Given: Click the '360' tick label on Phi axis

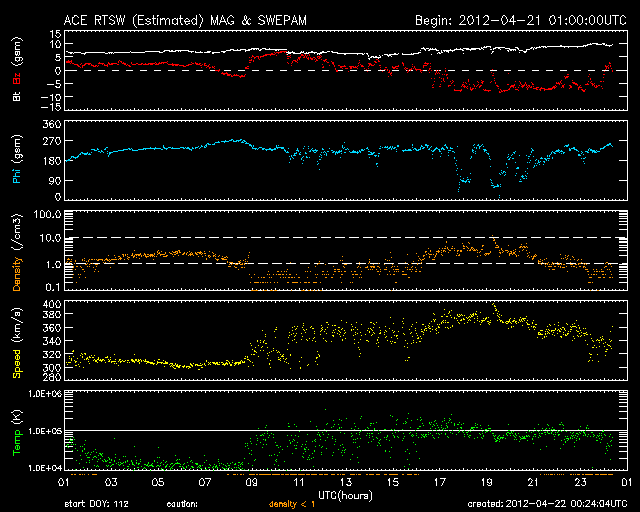Looking at the screenshot, I should pos(52,124).
